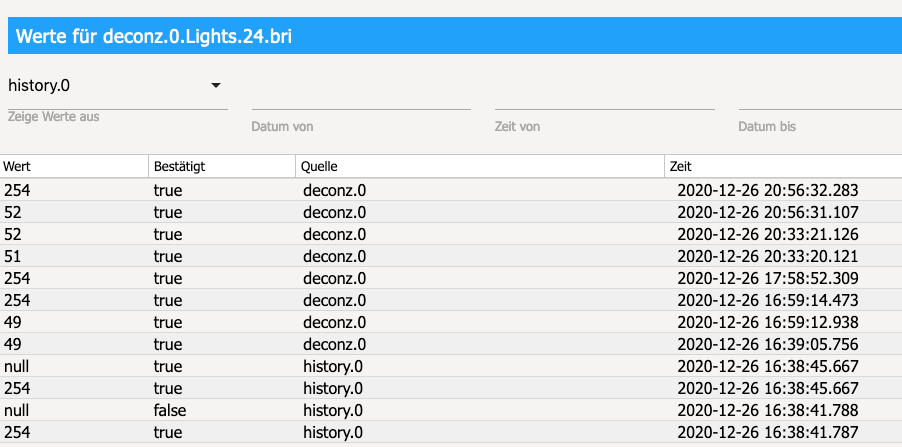This screenshot has height=447, width=902.
Task: Click timestamp 2020-12-26 20:56:32.283
Action: (x=768, y=190)
